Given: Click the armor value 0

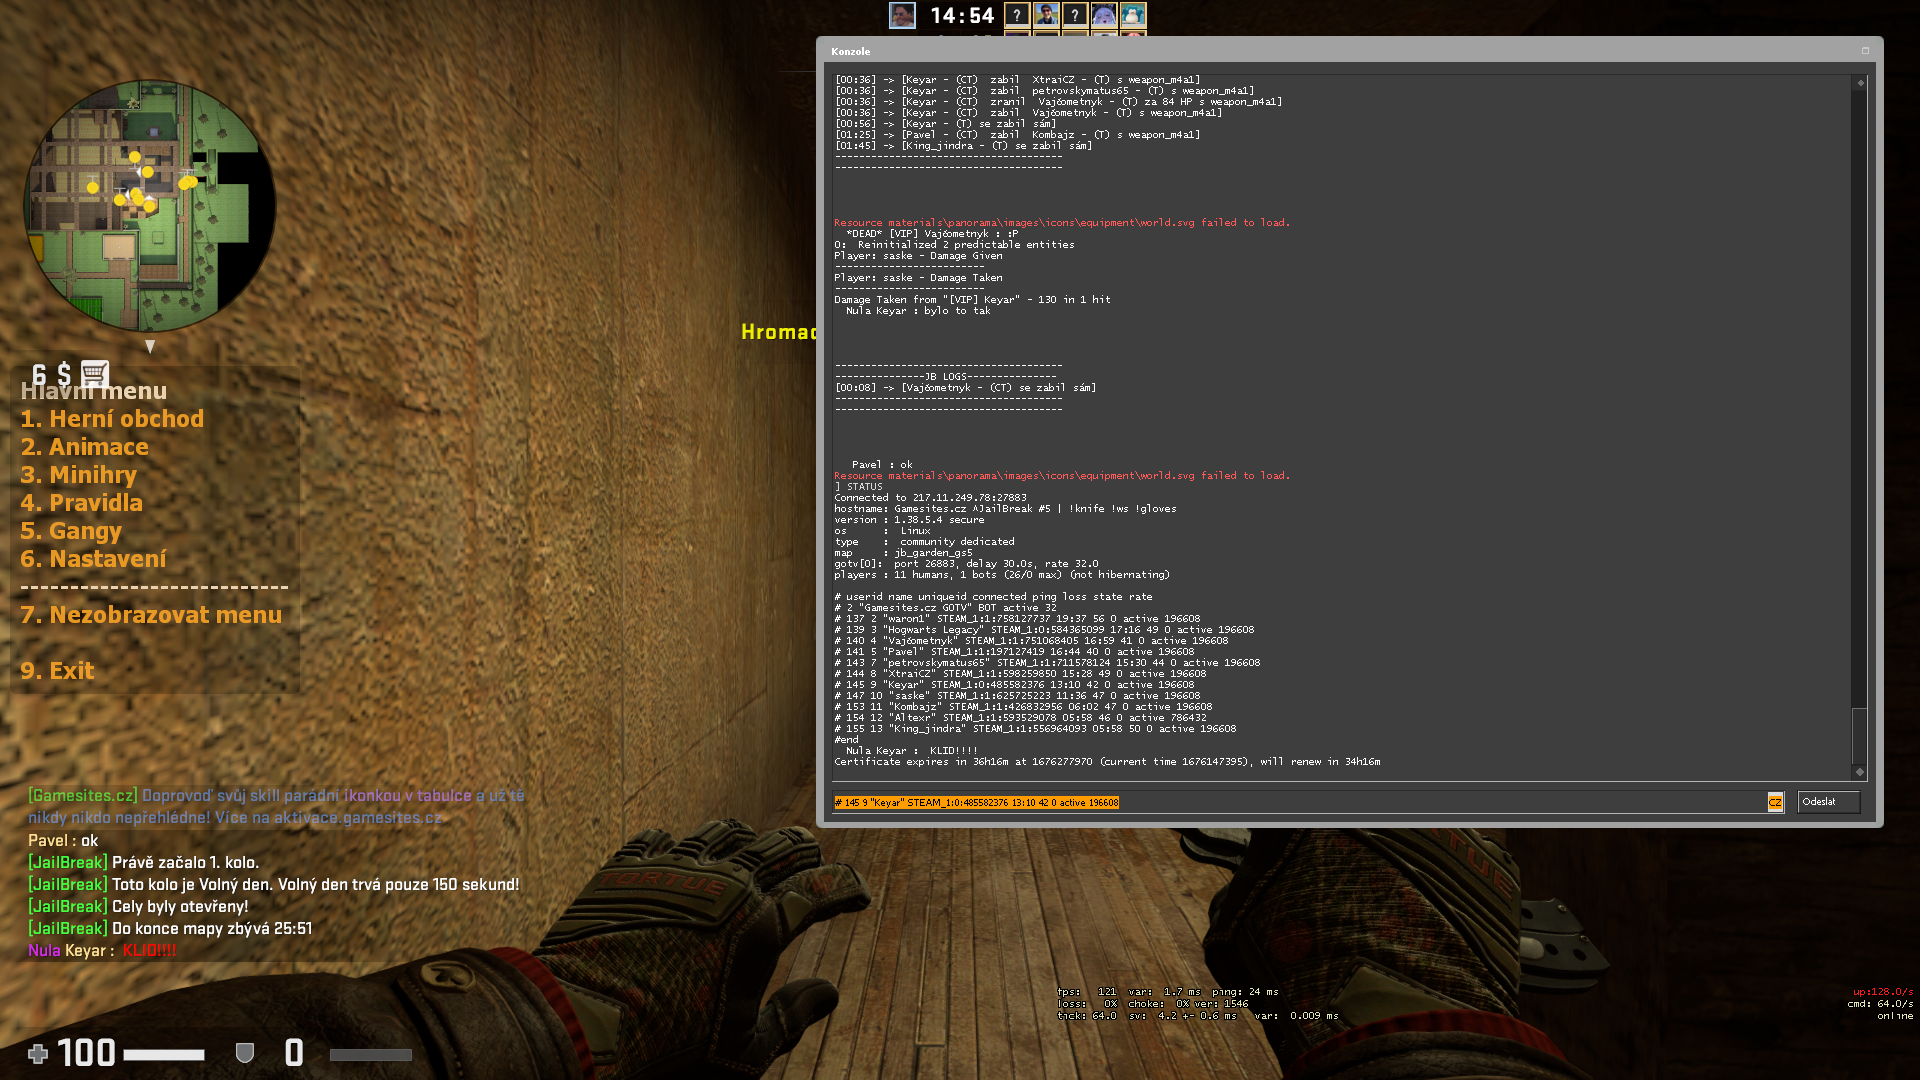Looking at the screenshot, I should point(294,1053).
